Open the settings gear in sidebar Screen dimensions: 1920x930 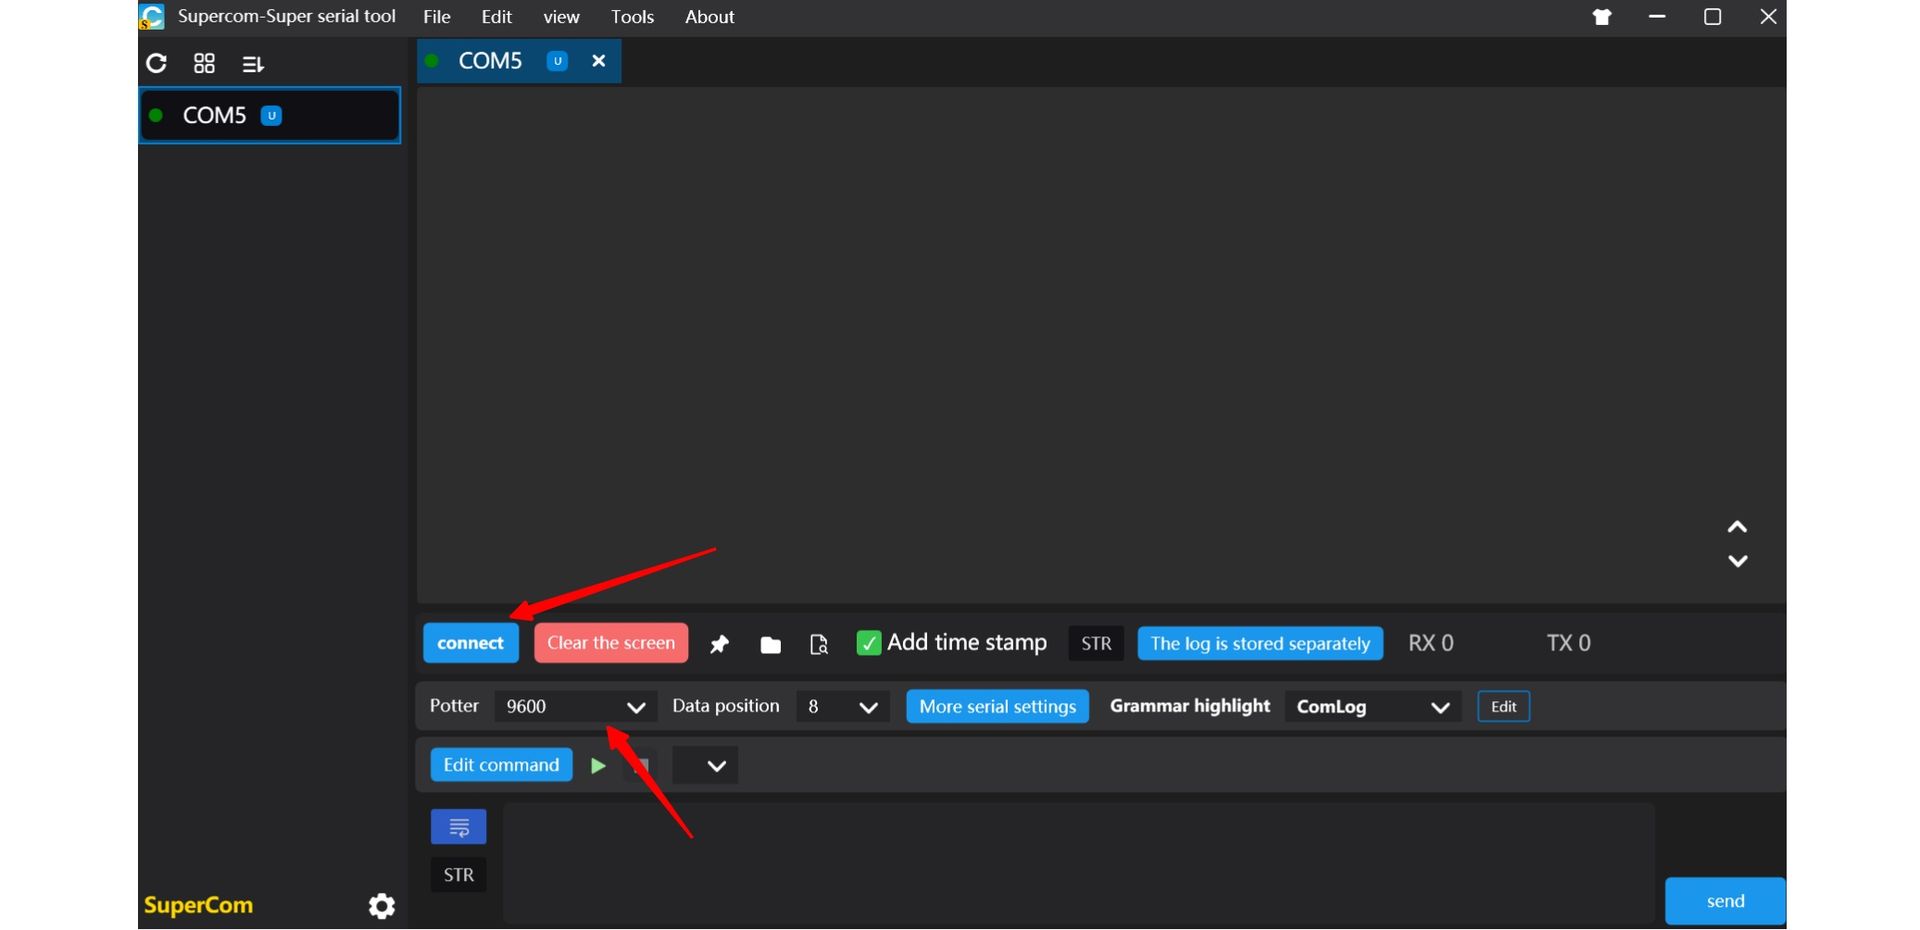[x=381, y=906]
